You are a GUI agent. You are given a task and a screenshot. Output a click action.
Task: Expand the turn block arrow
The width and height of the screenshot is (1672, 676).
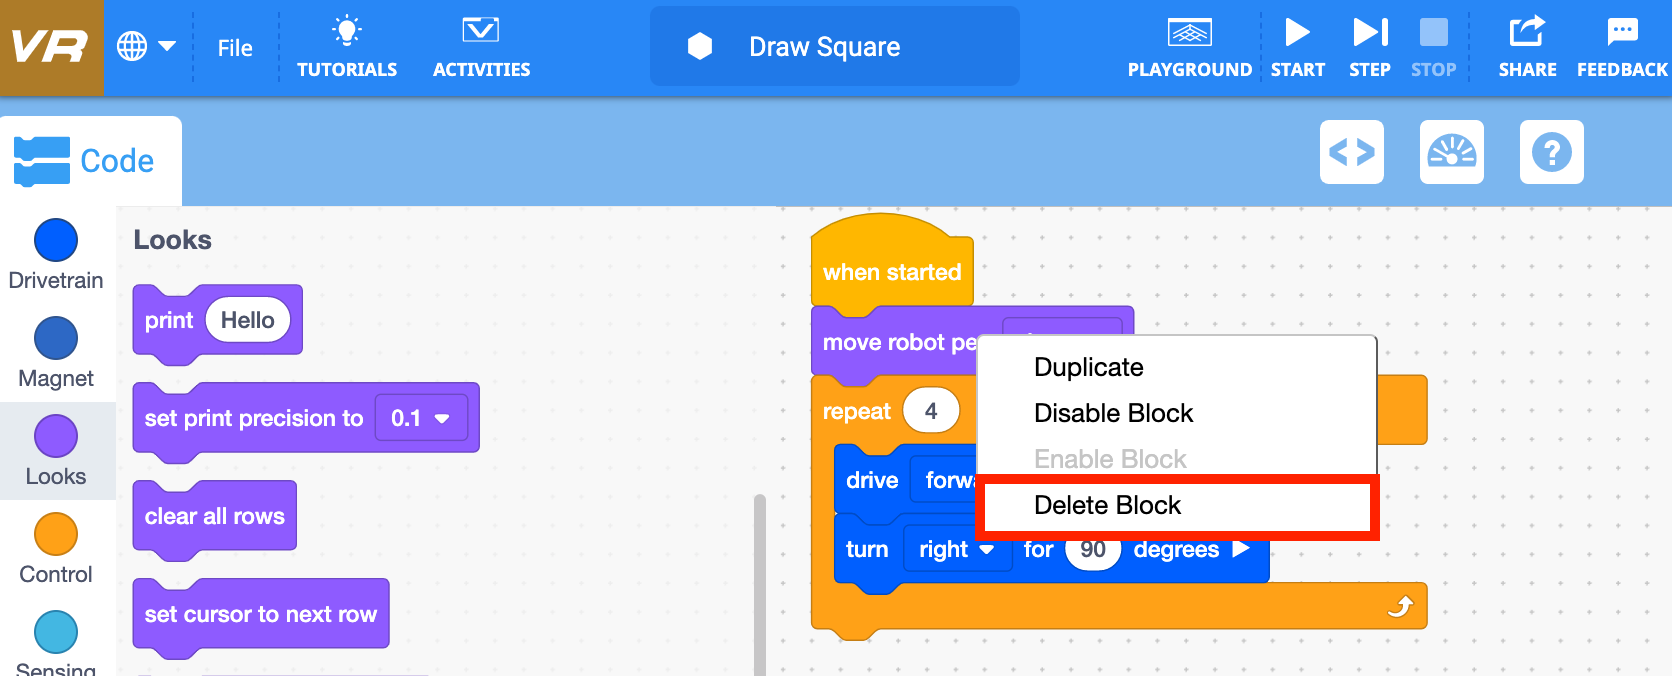(1241, 549)
